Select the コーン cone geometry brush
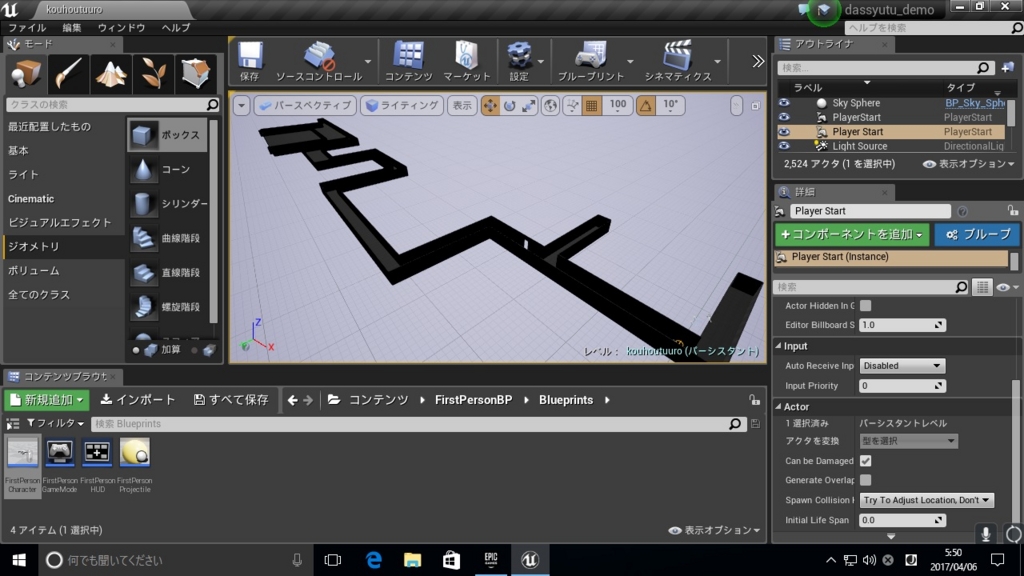This screenshot has width=1024, height=576. 167,169
